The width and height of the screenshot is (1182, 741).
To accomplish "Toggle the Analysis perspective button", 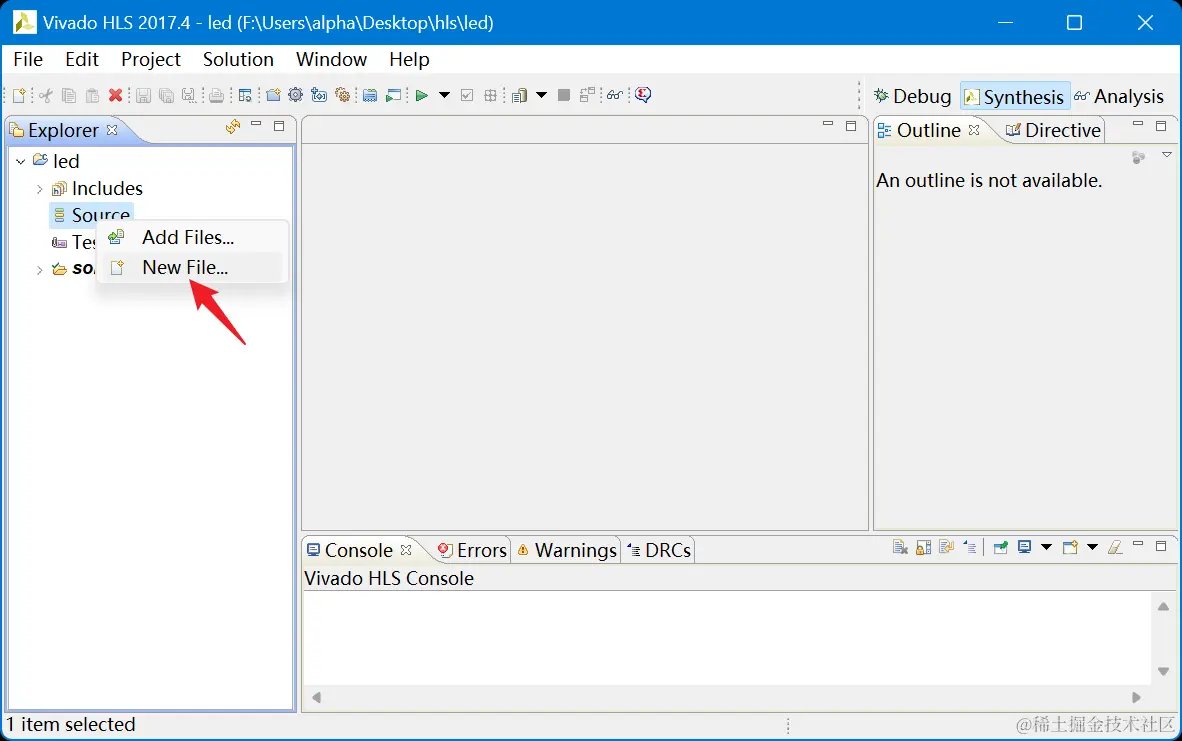I will click(1119, 96).
